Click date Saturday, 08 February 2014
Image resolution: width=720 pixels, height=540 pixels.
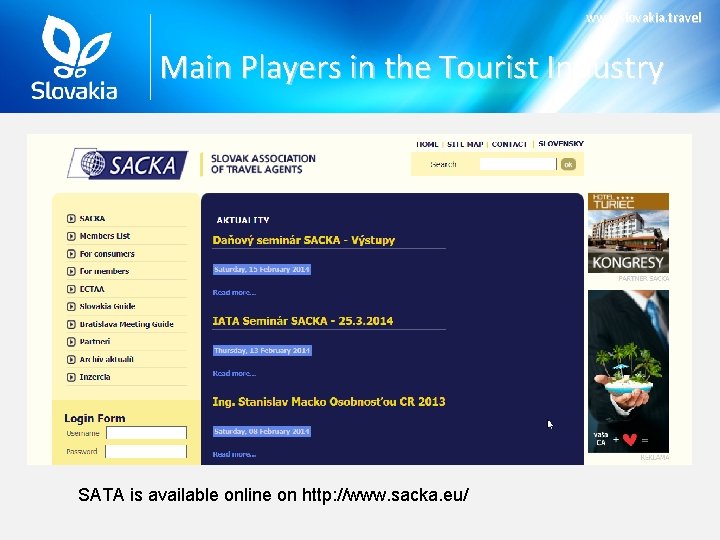coord(262,431)
